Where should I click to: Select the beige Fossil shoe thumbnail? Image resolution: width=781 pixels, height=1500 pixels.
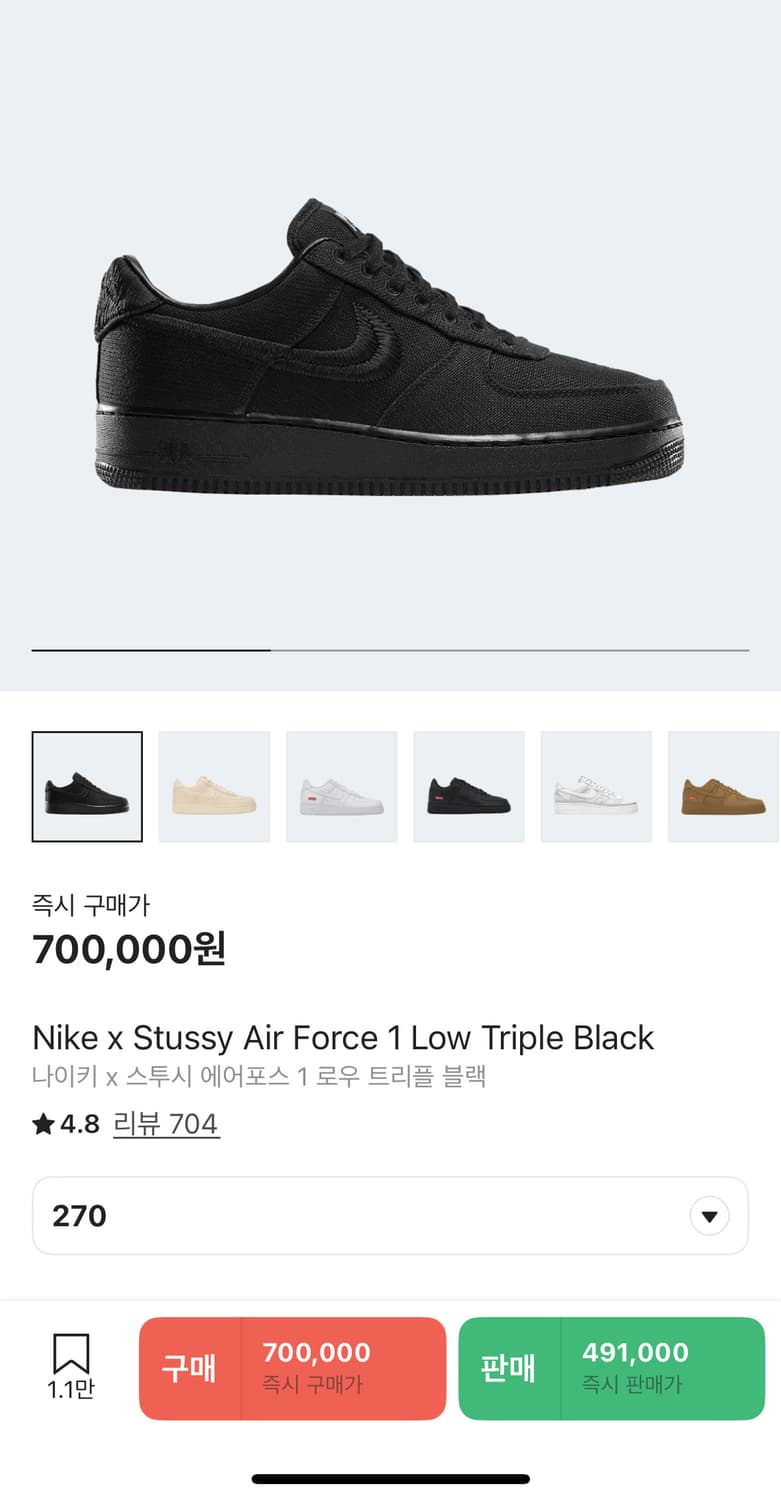(214, 787)
